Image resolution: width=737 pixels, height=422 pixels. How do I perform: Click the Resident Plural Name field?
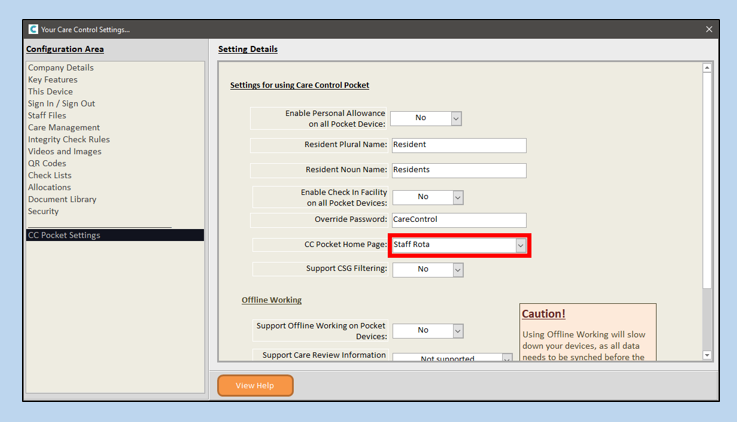coord(458,145)
